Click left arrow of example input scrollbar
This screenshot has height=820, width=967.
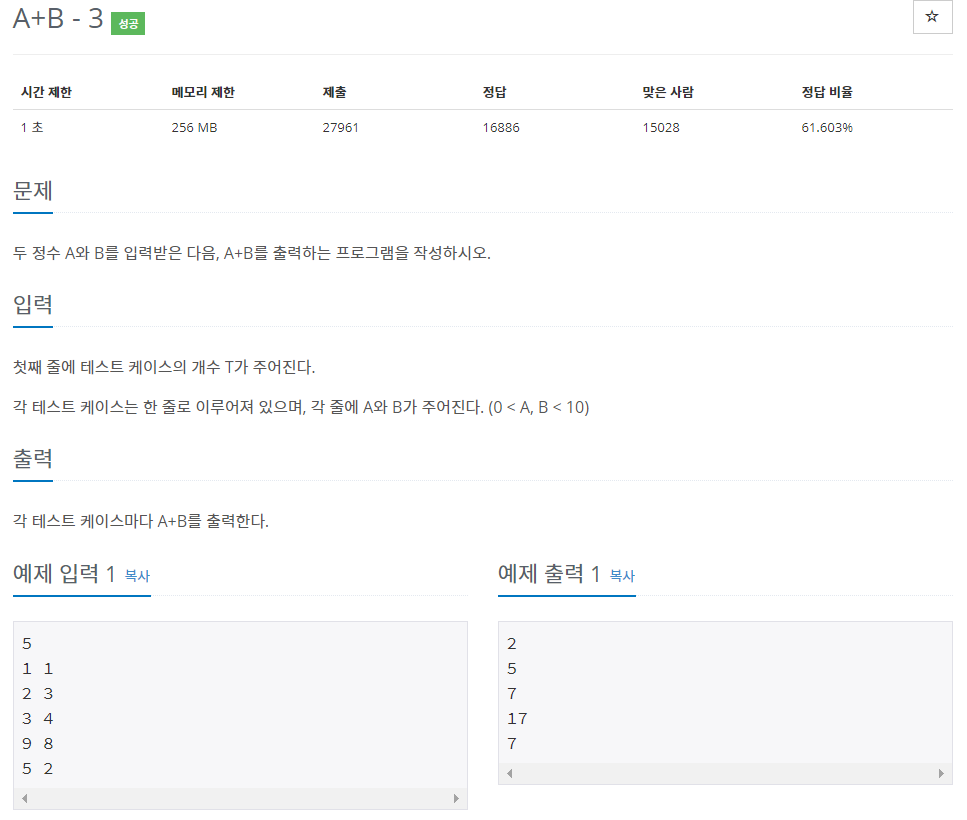click(x=25, y=798)
